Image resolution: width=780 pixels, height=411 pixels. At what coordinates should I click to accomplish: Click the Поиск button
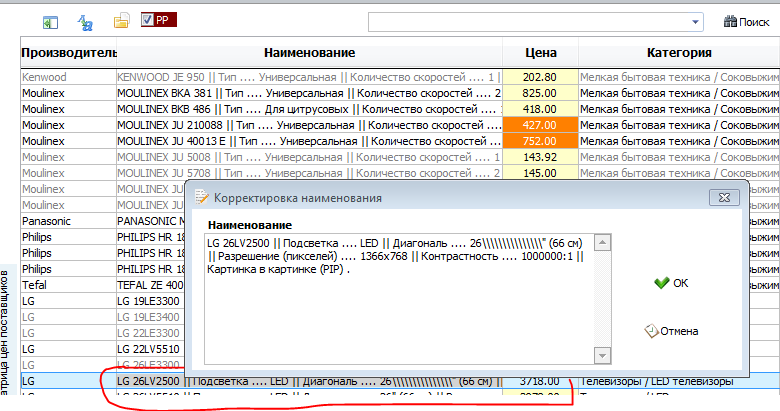click(746, 22)
